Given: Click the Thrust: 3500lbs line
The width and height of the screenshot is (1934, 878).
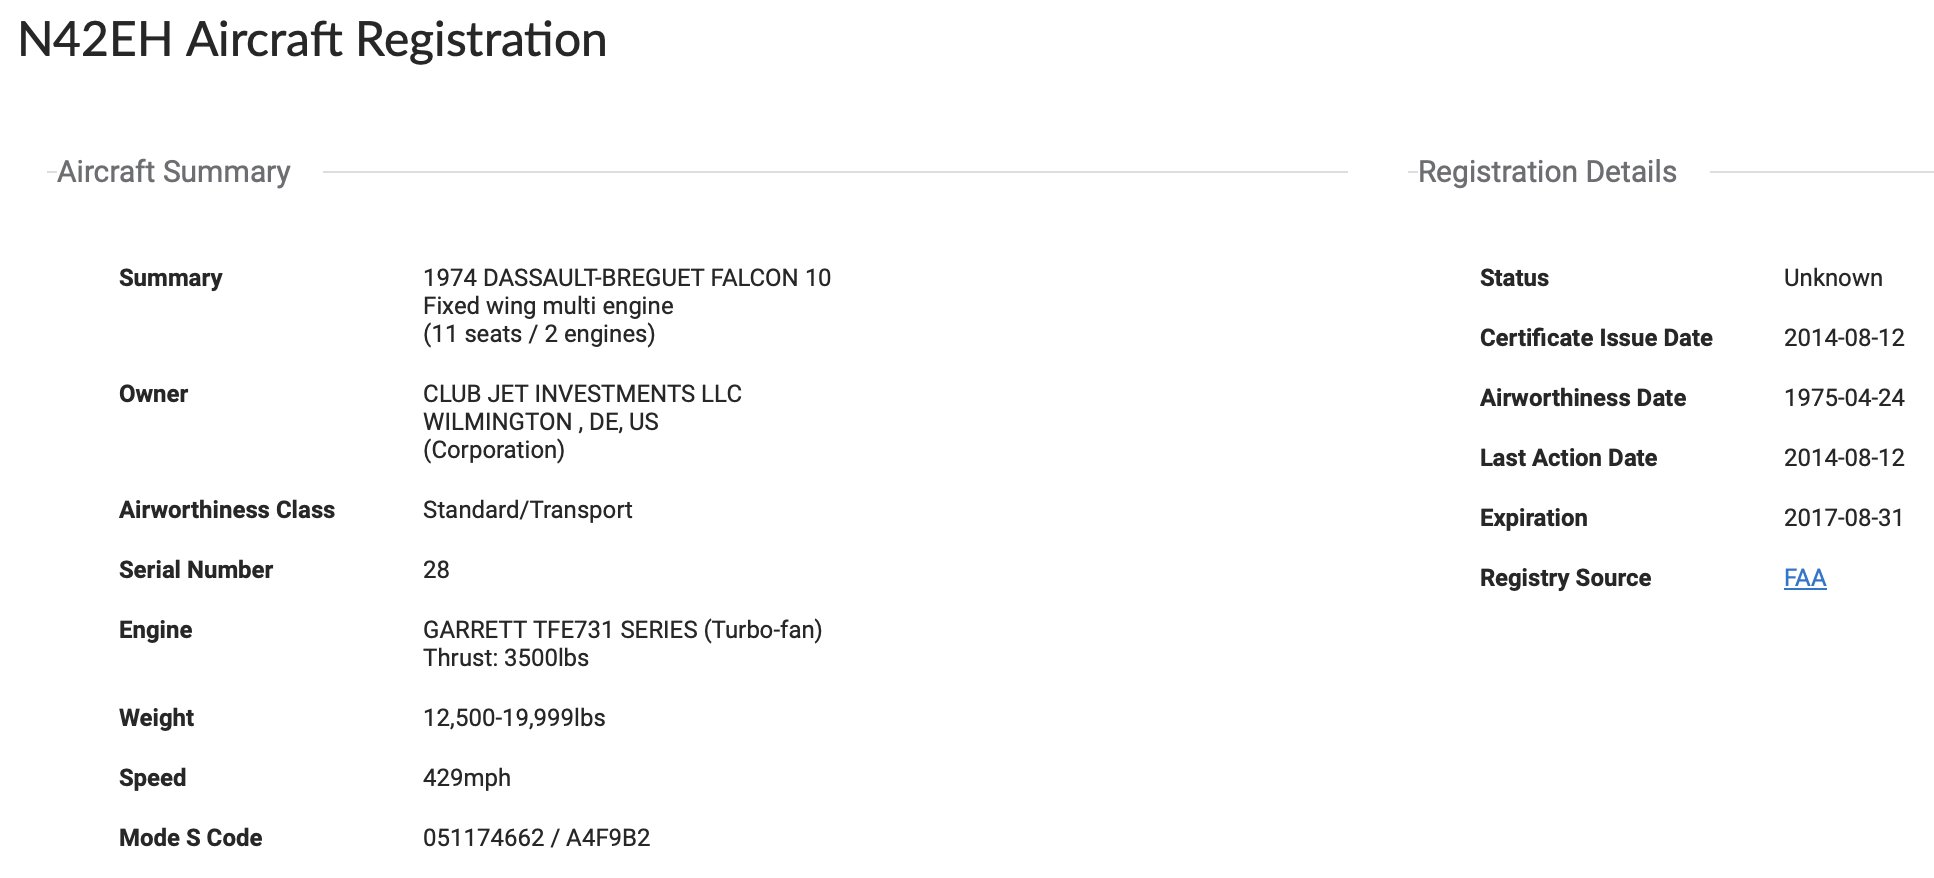Looking at the screenshot, I should 505,658.
